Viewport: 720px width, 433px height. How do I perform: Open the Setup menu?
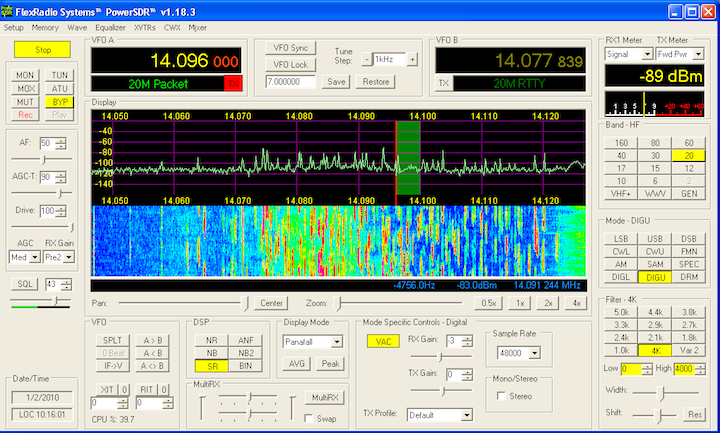pos(13,27)
